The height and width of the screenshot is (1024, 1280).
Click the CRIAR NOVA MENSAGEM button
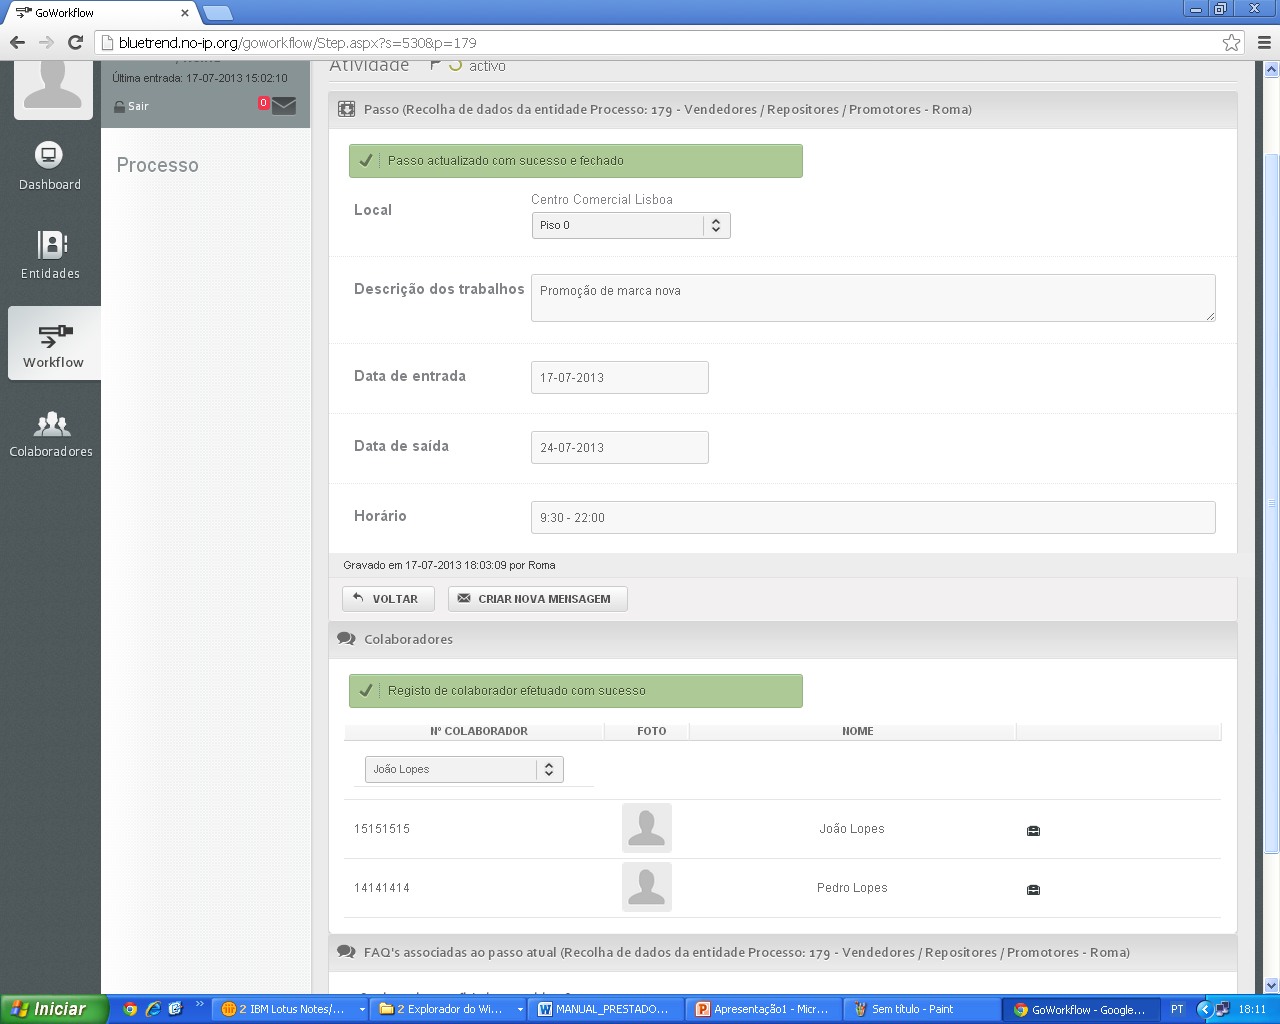(x=538, y=599)
